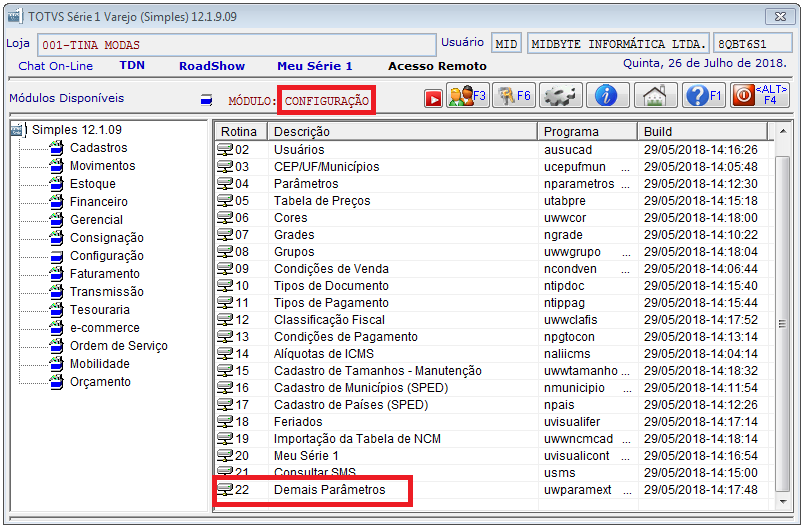
Task: Click the MIDBYTE INFORMÁTICA LTDA. field
Action: coord(618,44)
